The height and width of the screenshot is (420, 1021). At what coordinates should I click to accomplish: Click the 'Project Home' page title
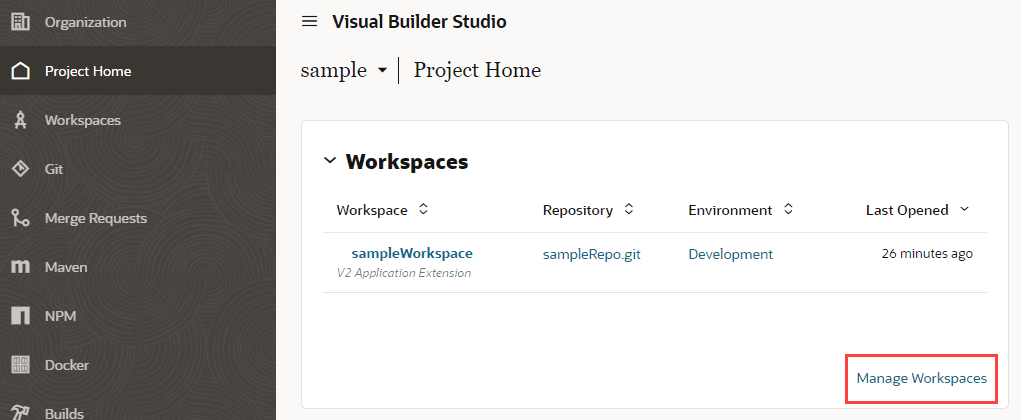(477, 70)
